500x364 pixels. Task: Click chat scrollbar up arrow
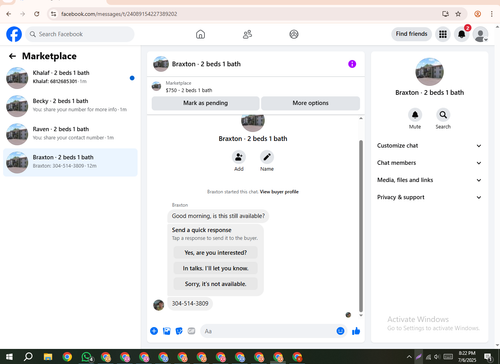[361, 118]
